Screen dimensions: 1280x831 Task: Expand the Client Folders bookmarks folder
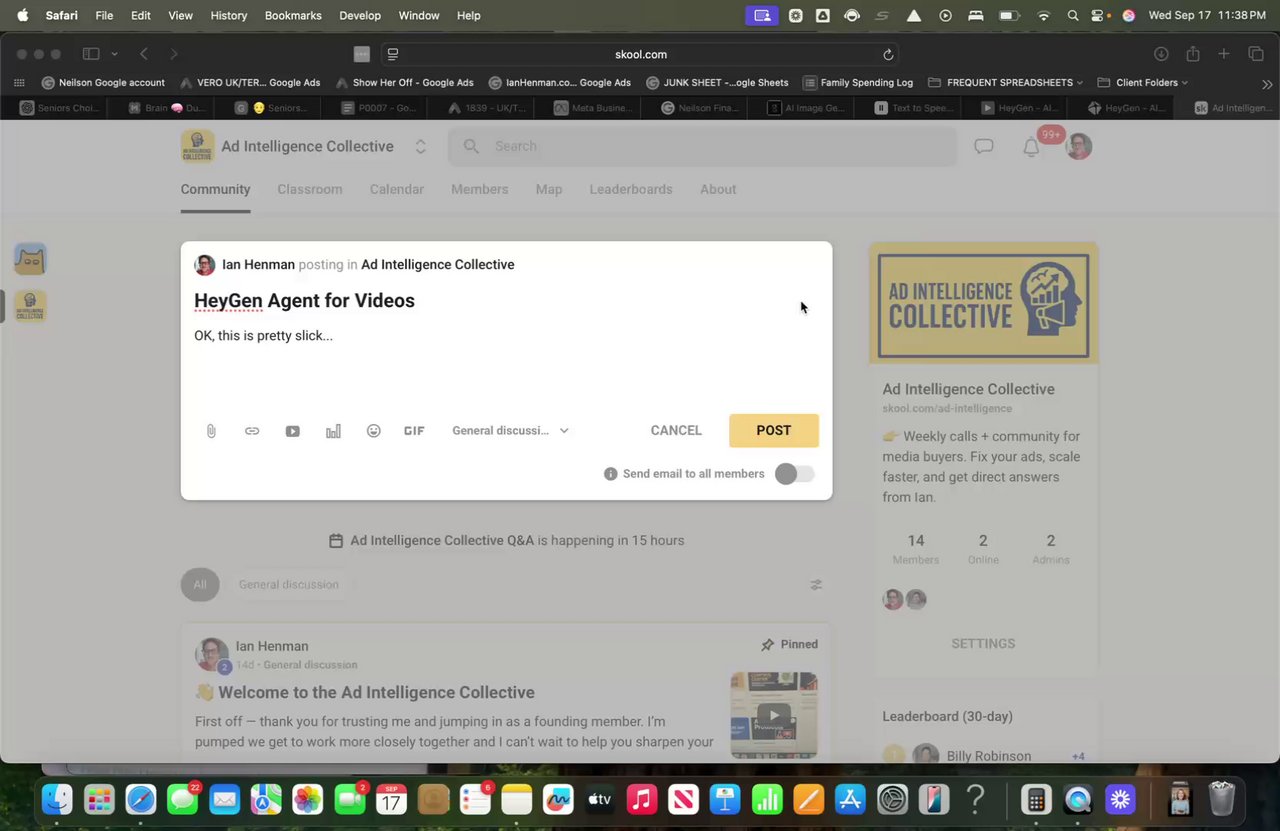1143,83
